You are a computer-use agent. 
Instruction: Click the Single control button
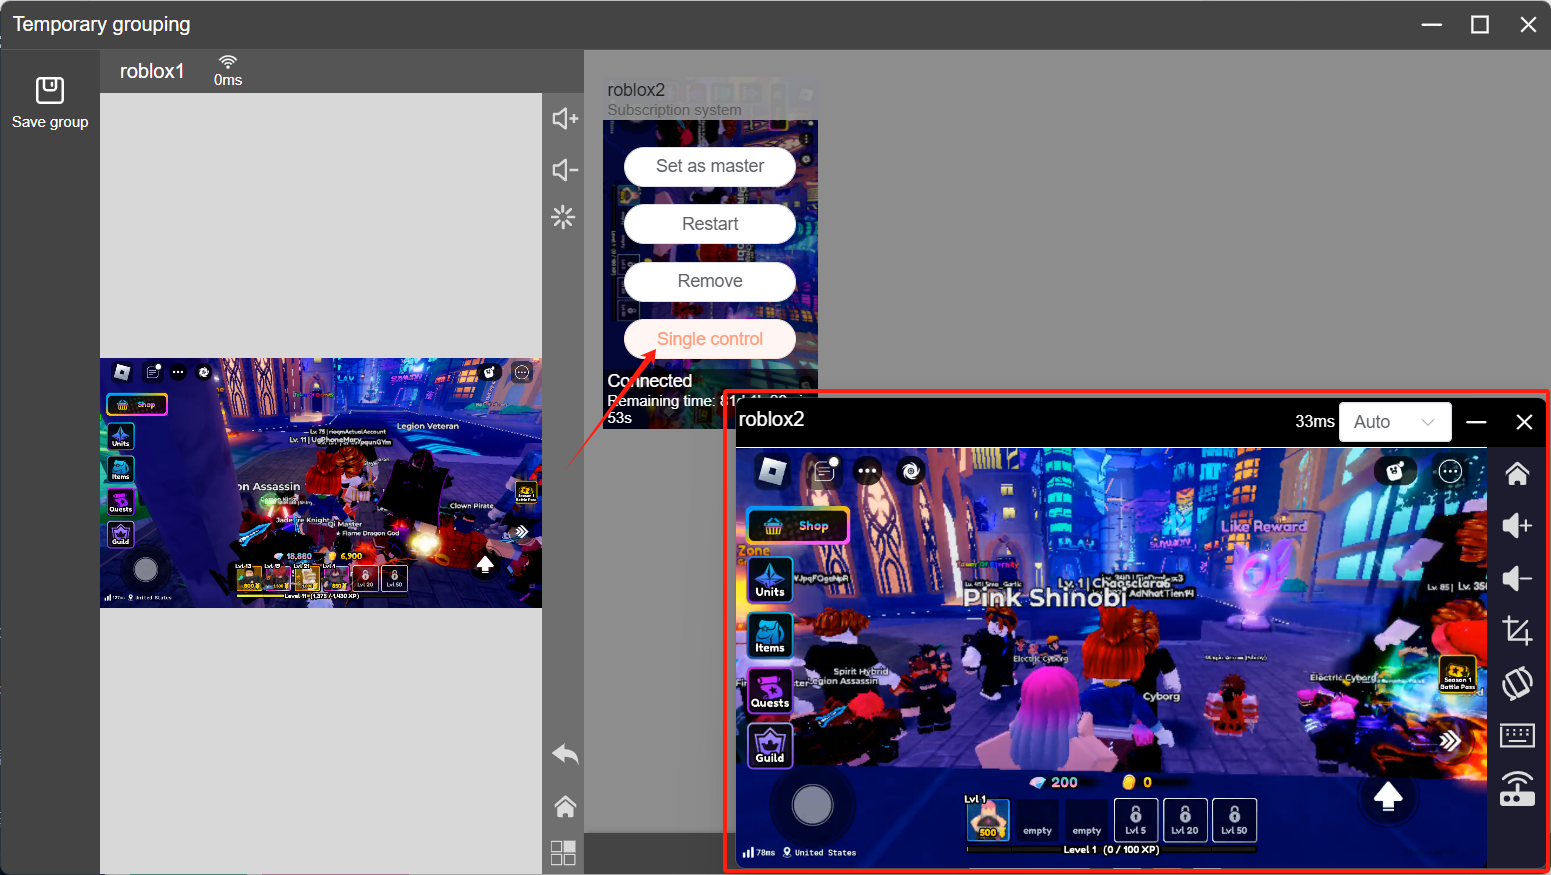click(710, 339)
